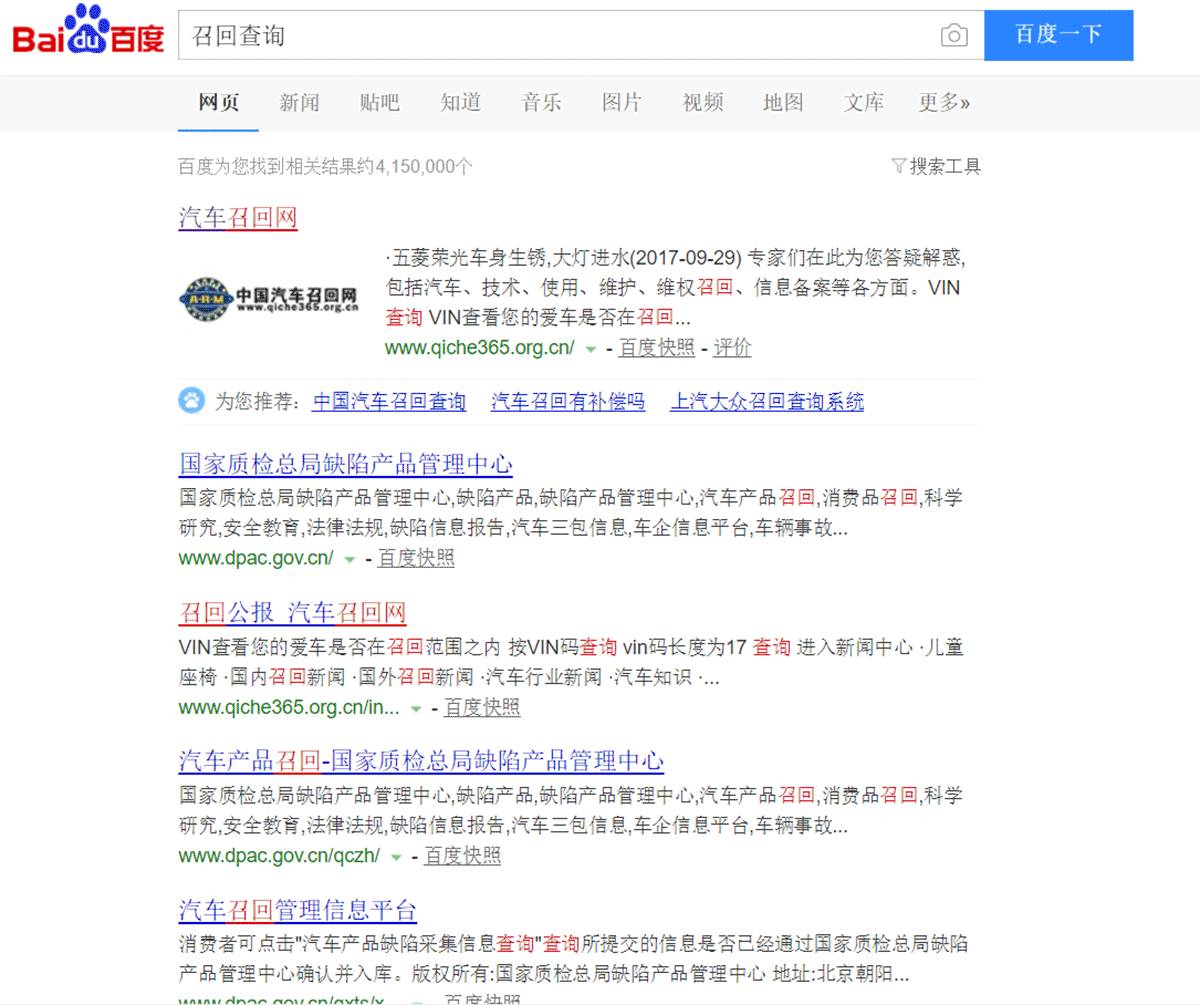Open 百度快照 for www.qiche365.org.cn/ result
This screenshot has width=1200, height=1005.
tap(656, 348)
